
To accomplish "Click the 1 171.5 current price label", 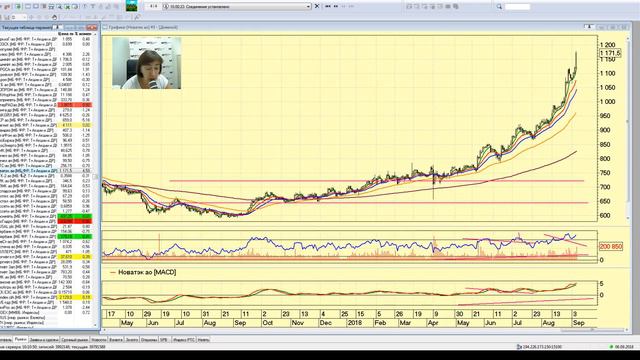I will [610, 53].
